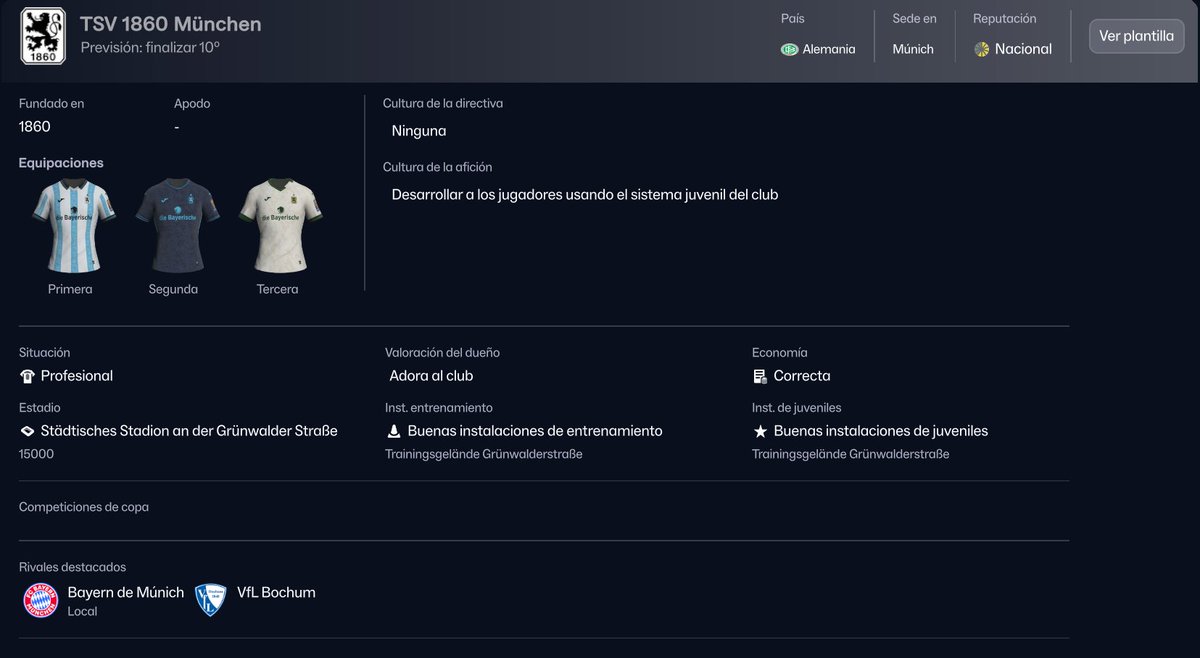This screenshot has width=1200, height=658.
Task: Open the Ver plantilla button
Action: 1136,36
